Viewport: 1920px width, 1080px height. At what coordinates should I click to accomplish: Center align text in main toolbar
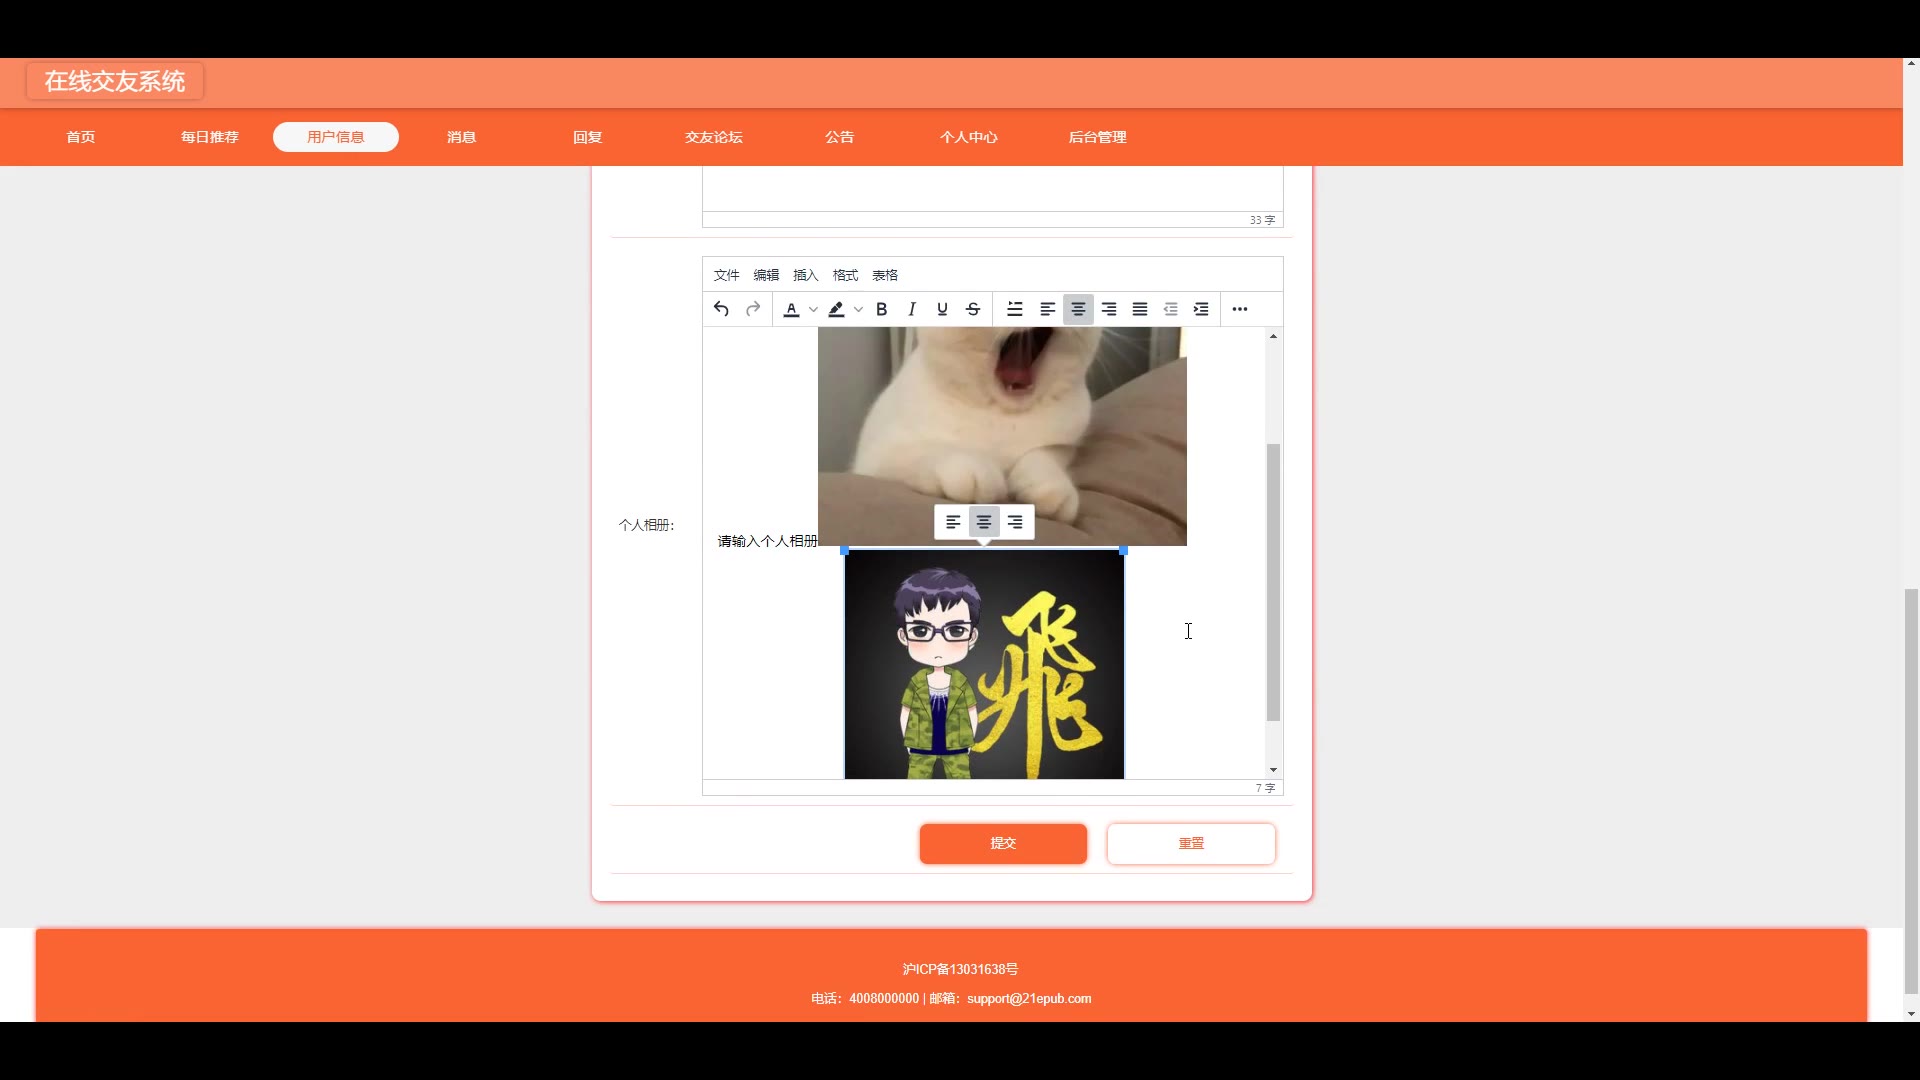point(1078,309)
